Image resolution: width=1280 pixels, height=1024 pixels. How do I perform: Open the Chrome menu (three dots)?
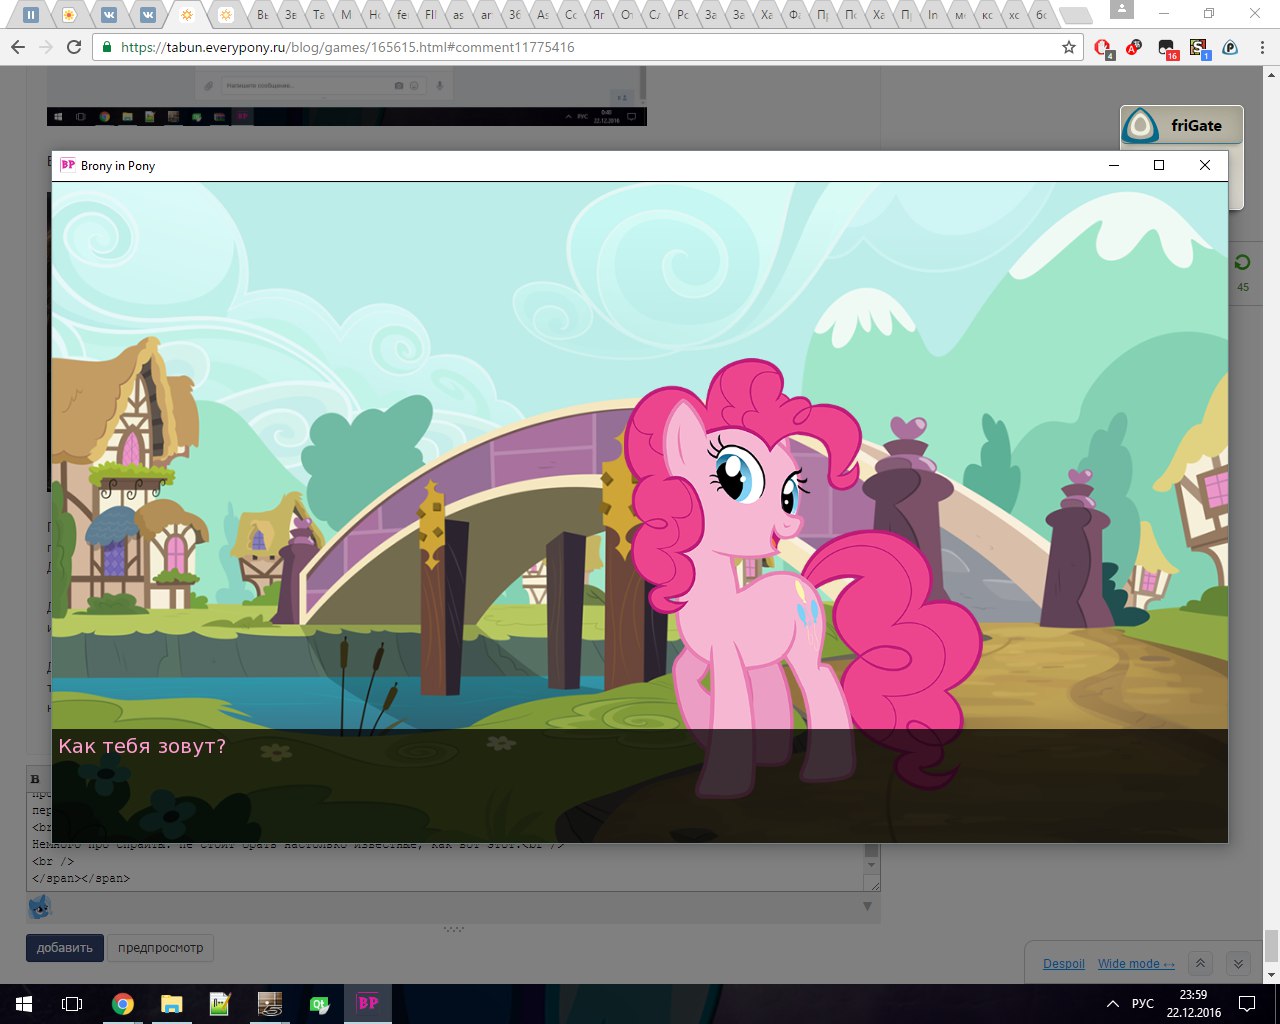coord(1261,47)
